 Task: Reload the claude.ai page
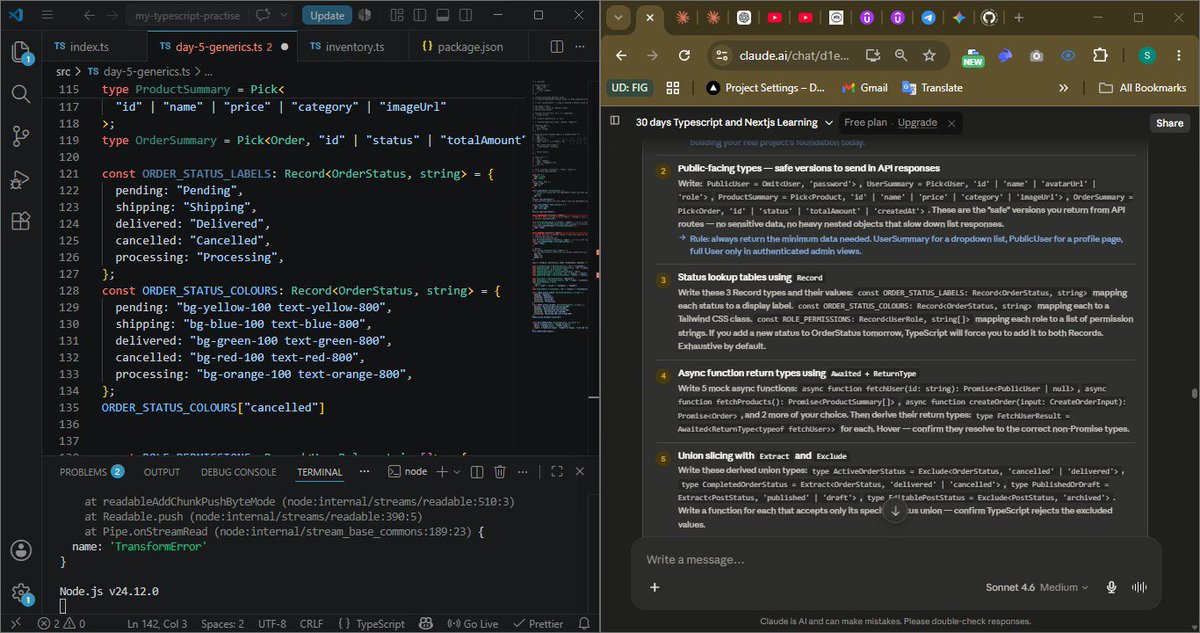(686, 56)
